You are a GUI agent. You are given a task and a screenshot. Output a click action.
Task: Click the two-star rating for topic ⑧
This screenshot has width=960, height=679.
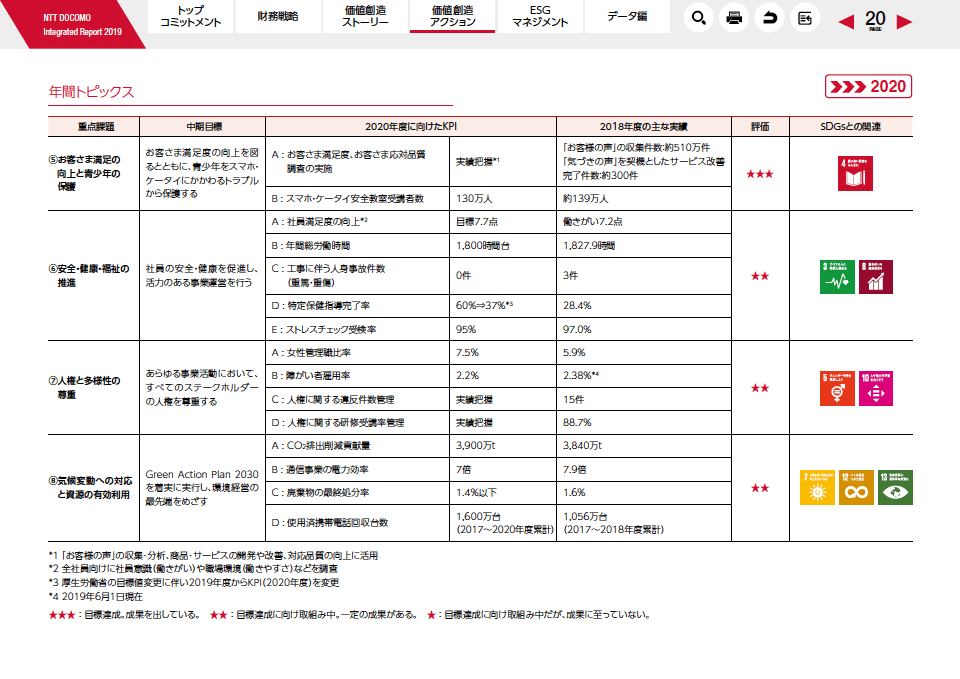pyautogui.click(x=760, y=488)
